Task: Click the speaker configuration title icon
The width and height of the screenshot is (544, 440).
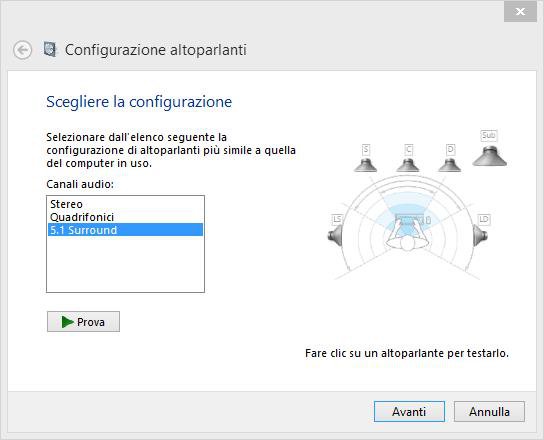Action: pyautogui.click(x=50, y=49)
